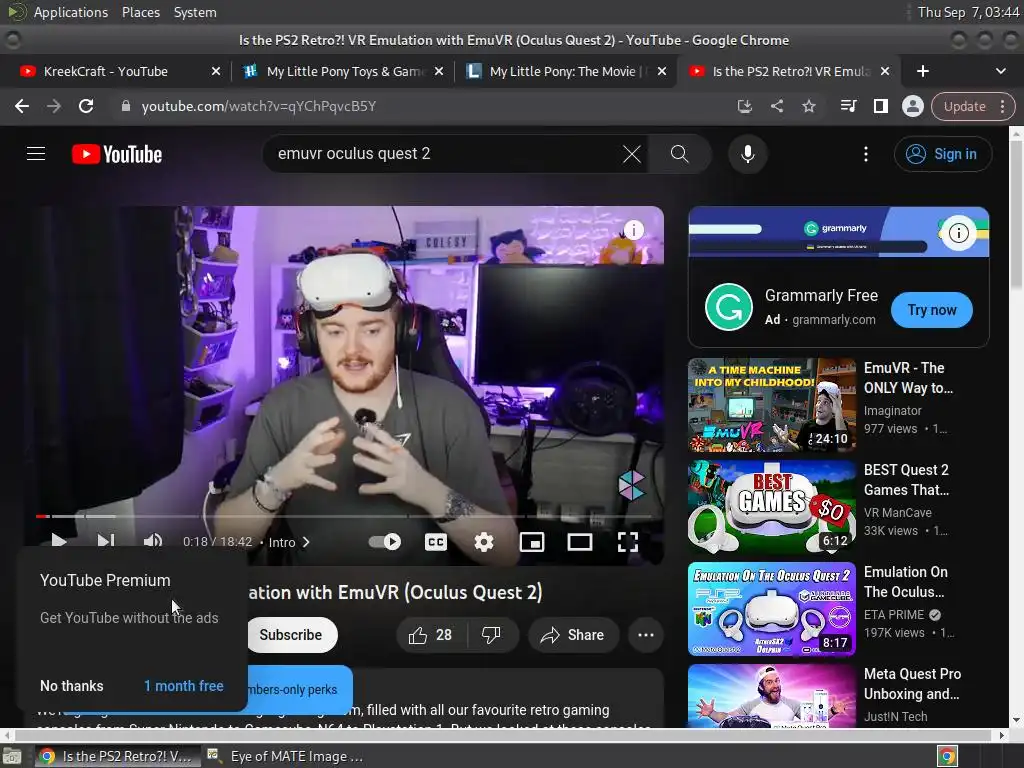Screen dimensions: 1024x768
Task: Open Meta Quest Pro Unboxing title
Action: pyautogui.click(x=912, y=684)
